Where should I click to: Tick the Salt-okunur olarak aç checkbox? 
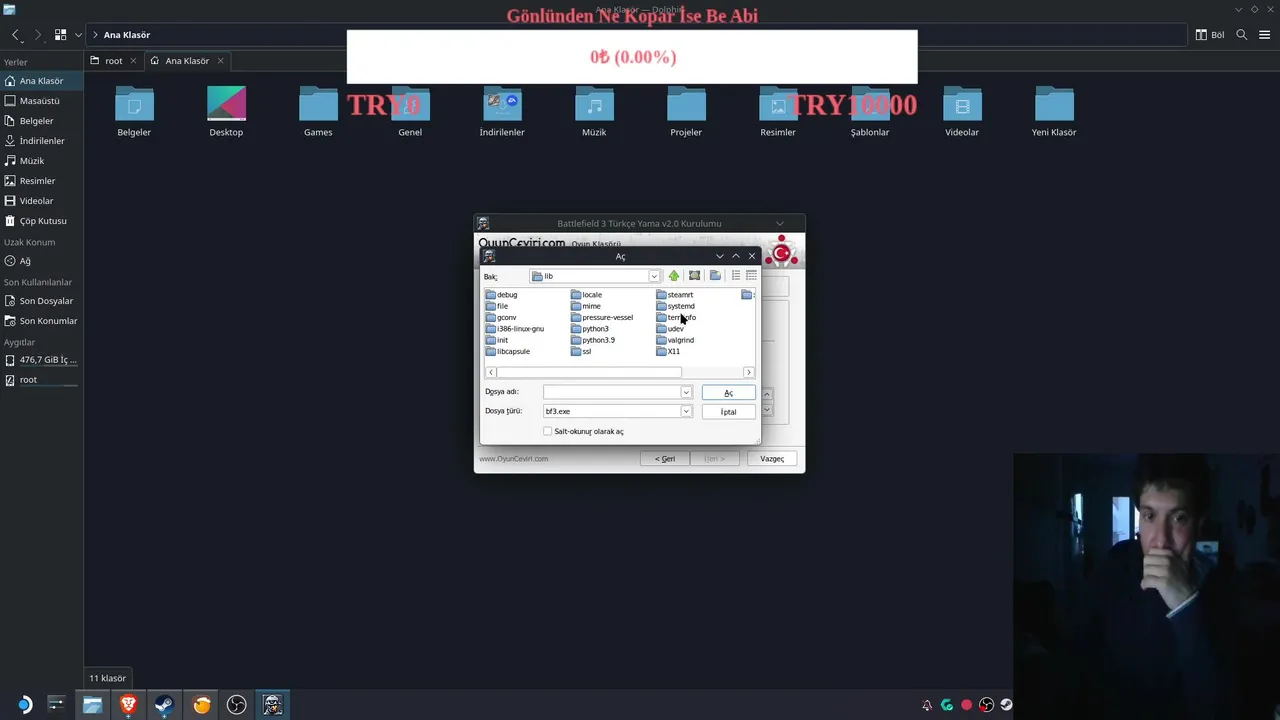pos(547,431)
